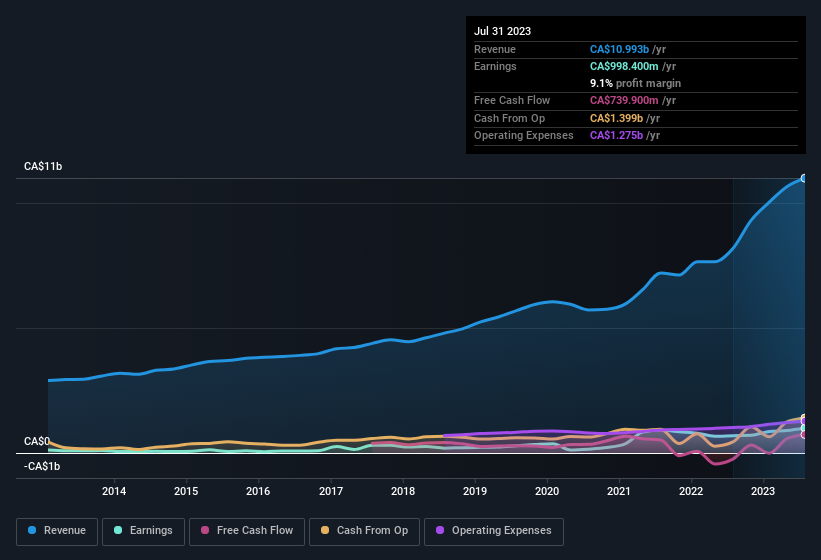Click the Operating Expenses row label in tooltip
This screenshot has width=821, height=560.
coord(524,135)
